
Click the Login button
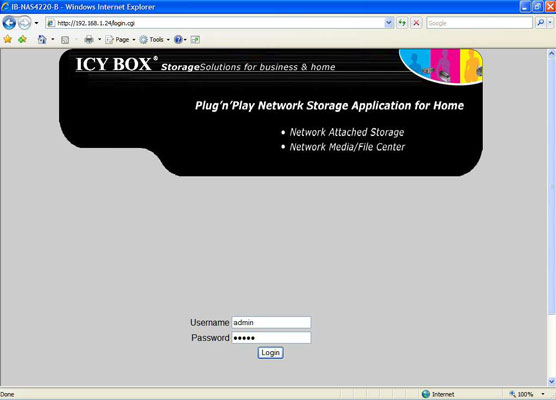click(x=271, y=353)
